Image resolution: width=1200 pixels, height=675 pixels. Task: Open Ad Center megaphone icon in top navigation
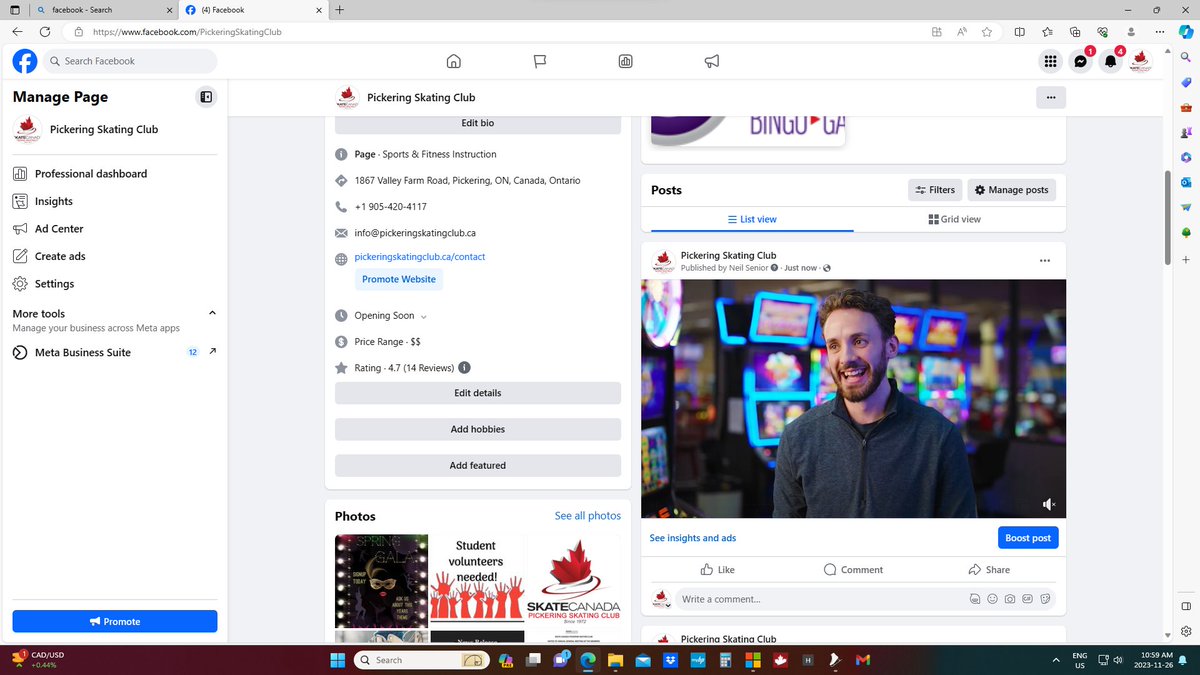711,61
